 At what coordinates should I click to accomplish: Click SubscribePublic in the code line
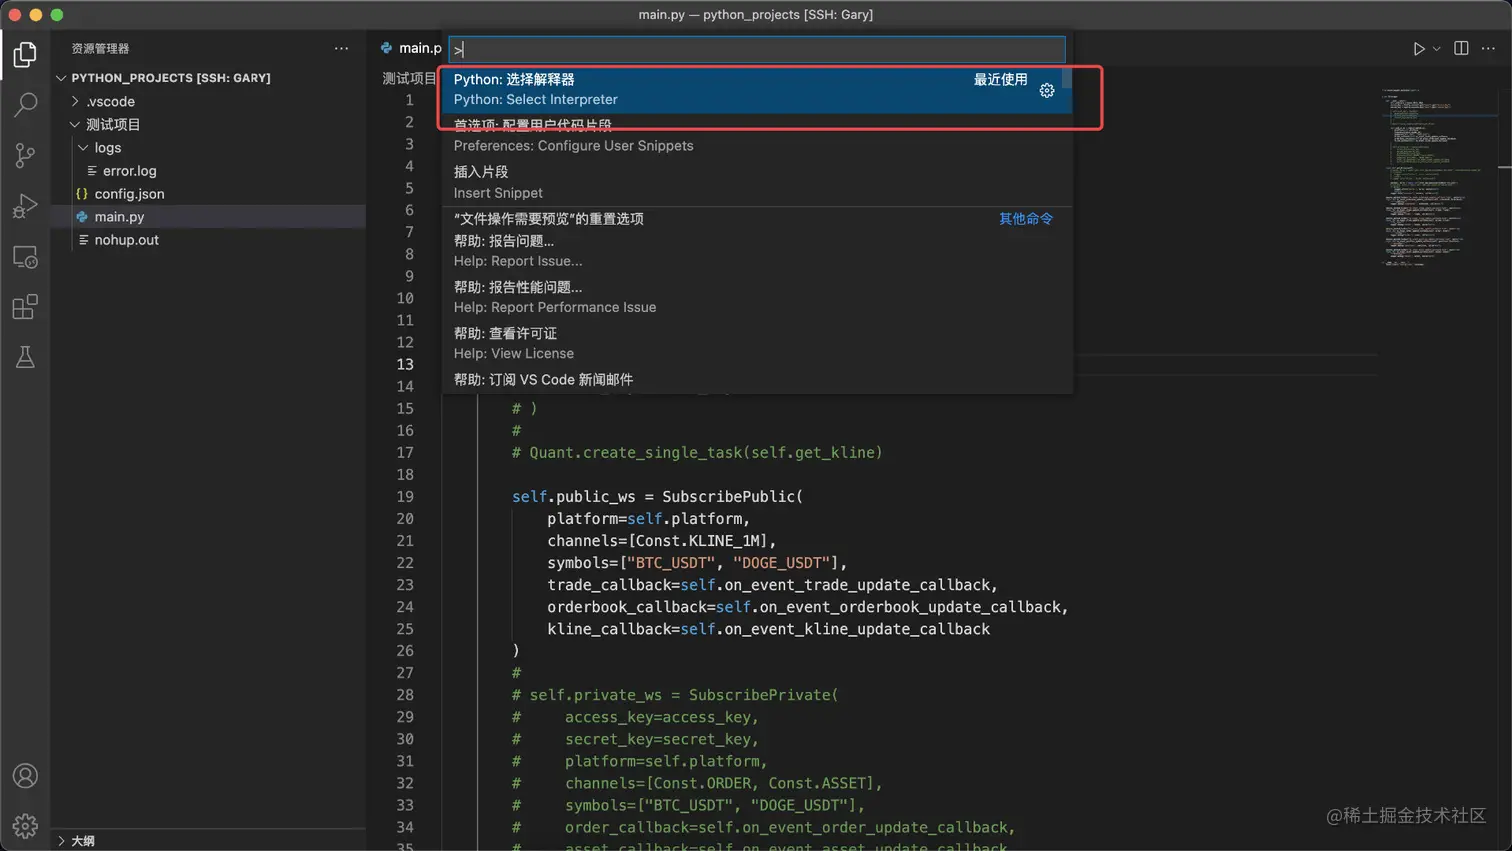[x=728, y=497]
